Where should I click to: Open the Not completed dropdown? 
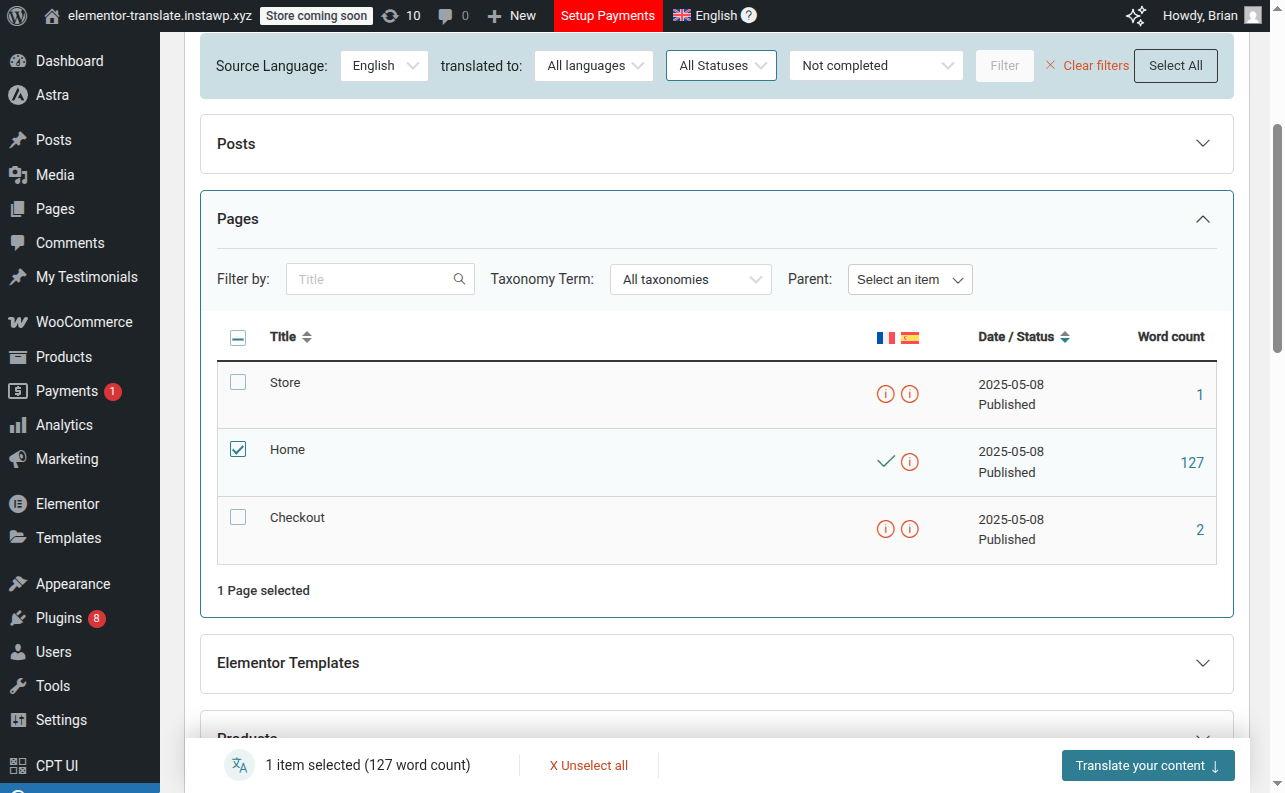[x=877, y=66]
